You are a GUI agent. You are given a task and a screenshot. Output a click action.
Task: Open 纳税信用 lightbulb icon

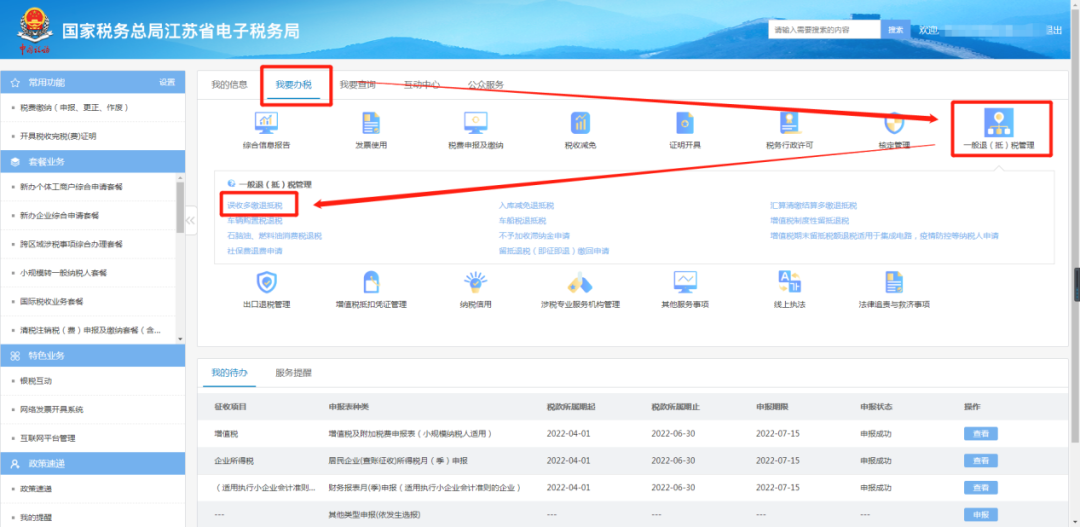(475, 282)
